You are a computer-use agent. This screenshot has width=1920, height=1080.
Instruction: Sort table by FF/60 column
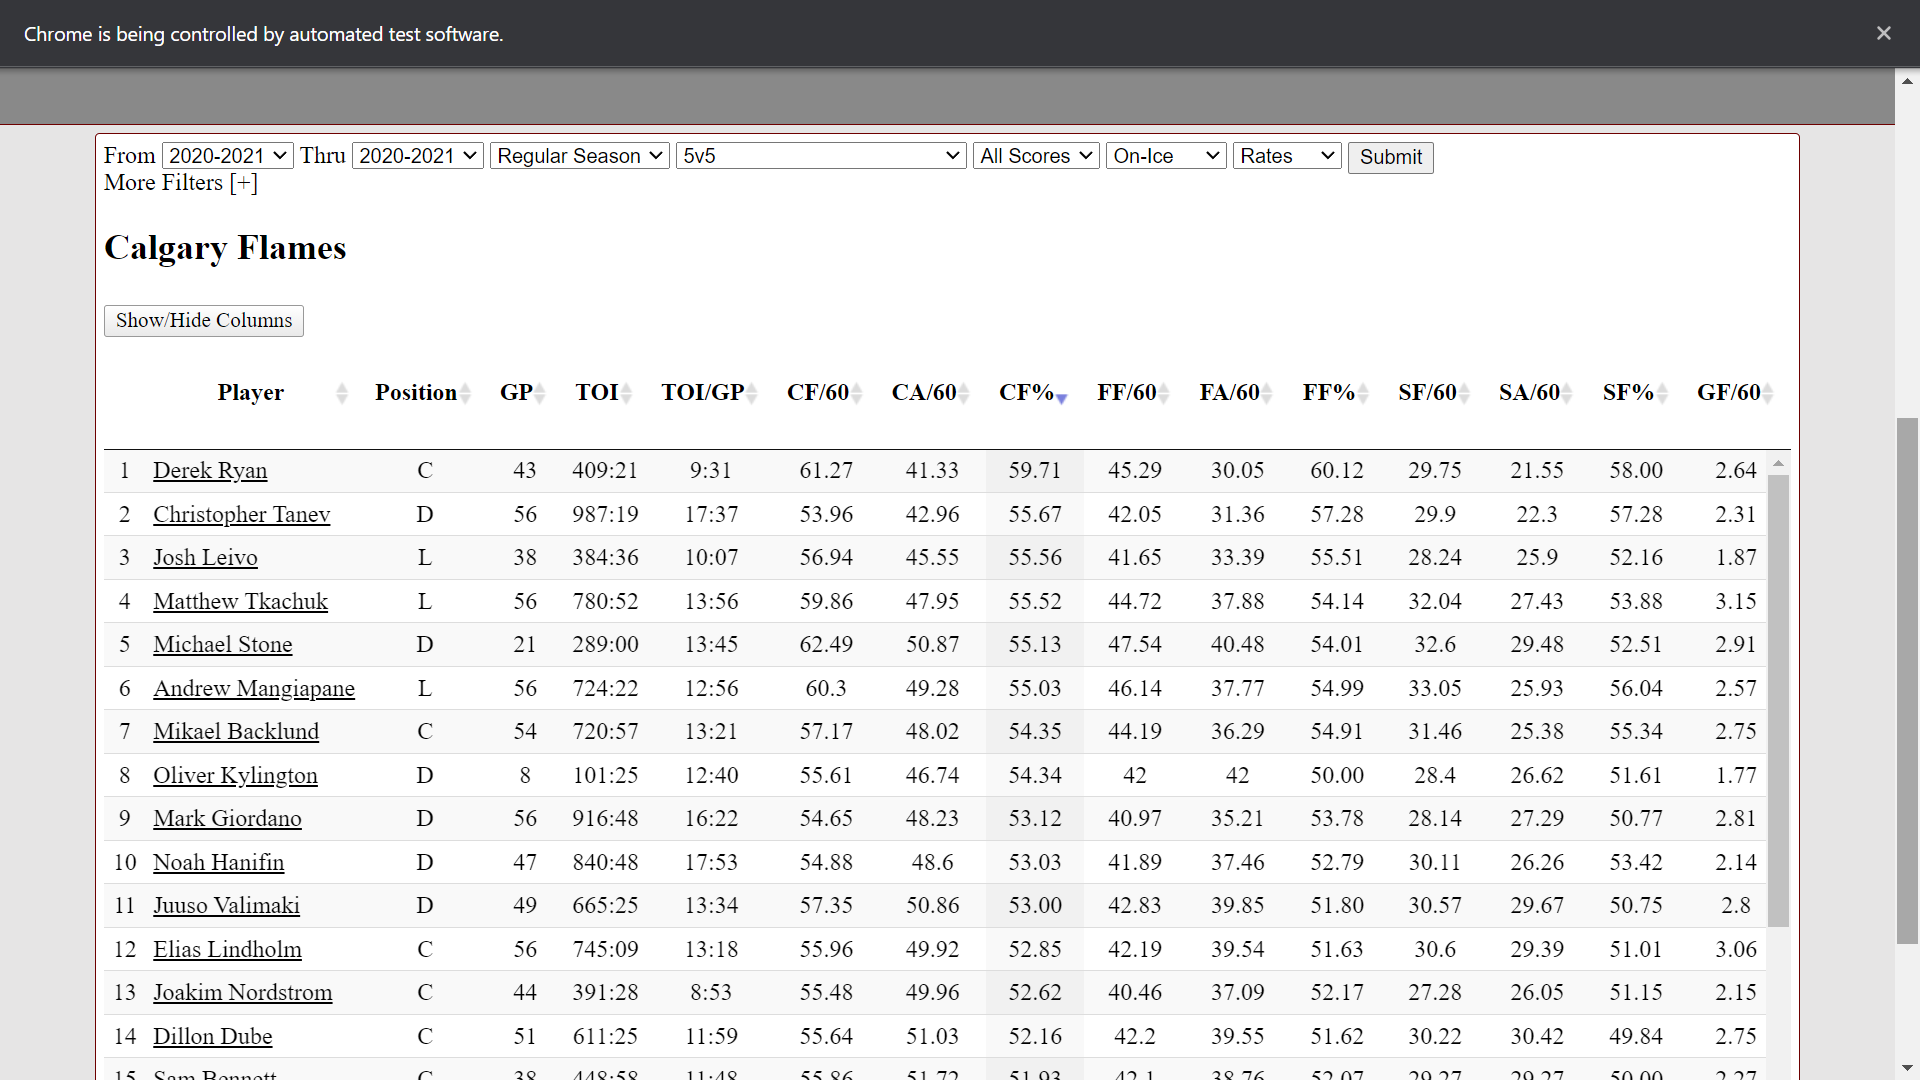pyautogui.click(x=1127, y=393)
